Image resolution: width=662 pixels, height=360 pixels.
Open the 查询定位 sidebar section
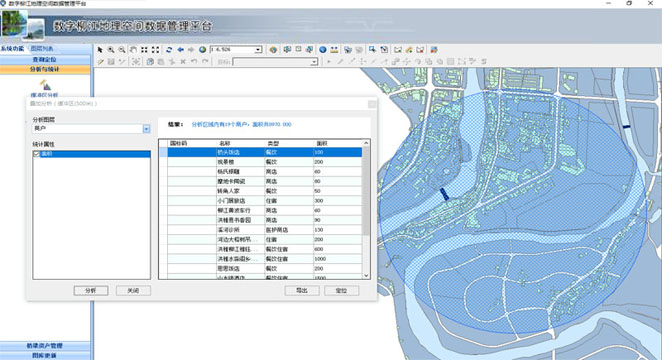[45, 60]
